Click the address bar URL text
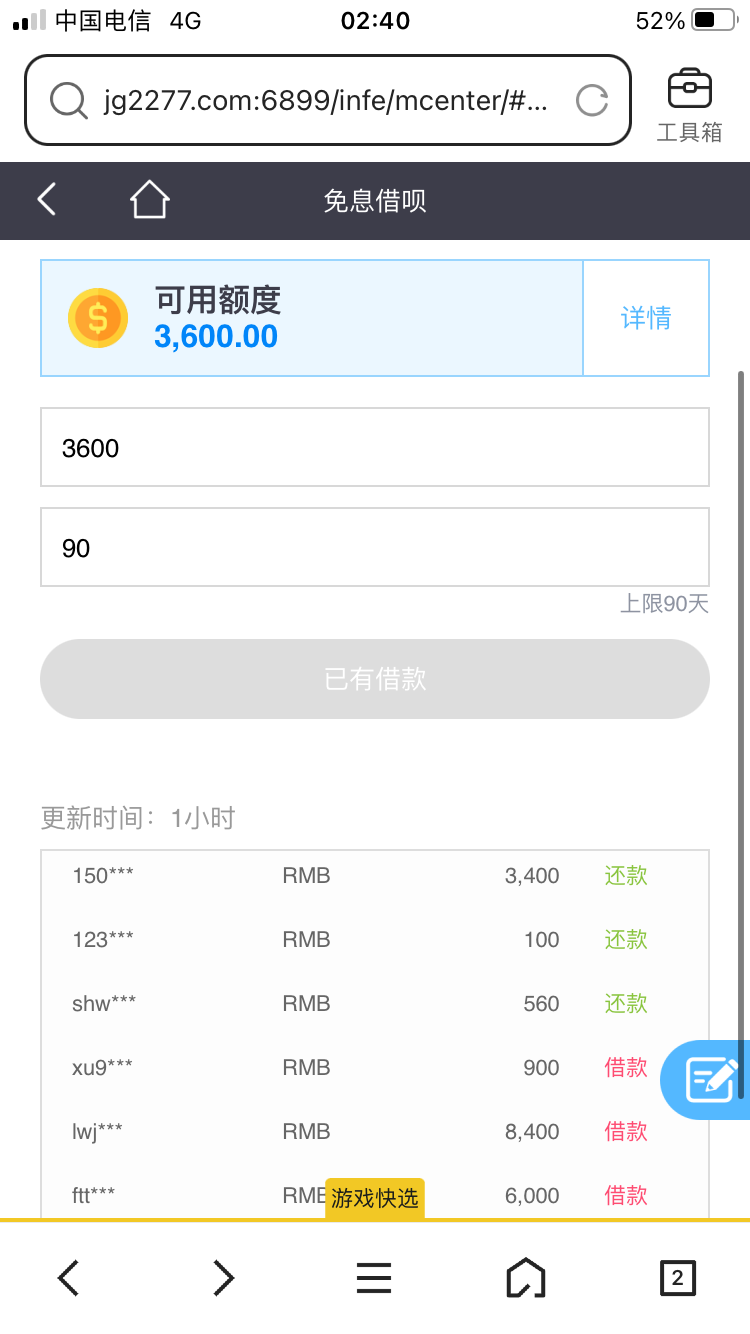 point(325,100)
